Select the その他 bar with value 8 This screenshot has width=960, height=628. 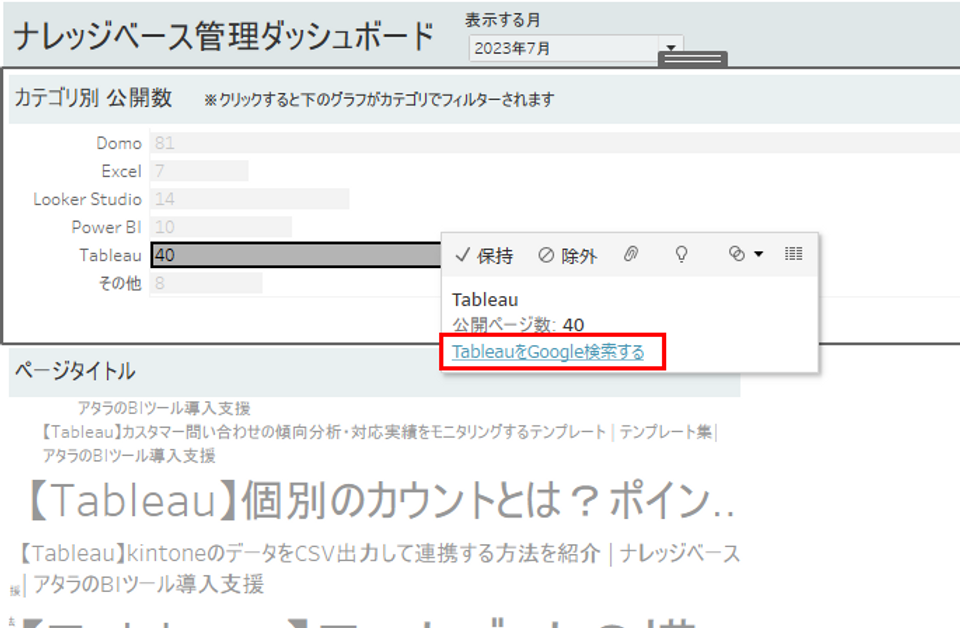point(206,283)
